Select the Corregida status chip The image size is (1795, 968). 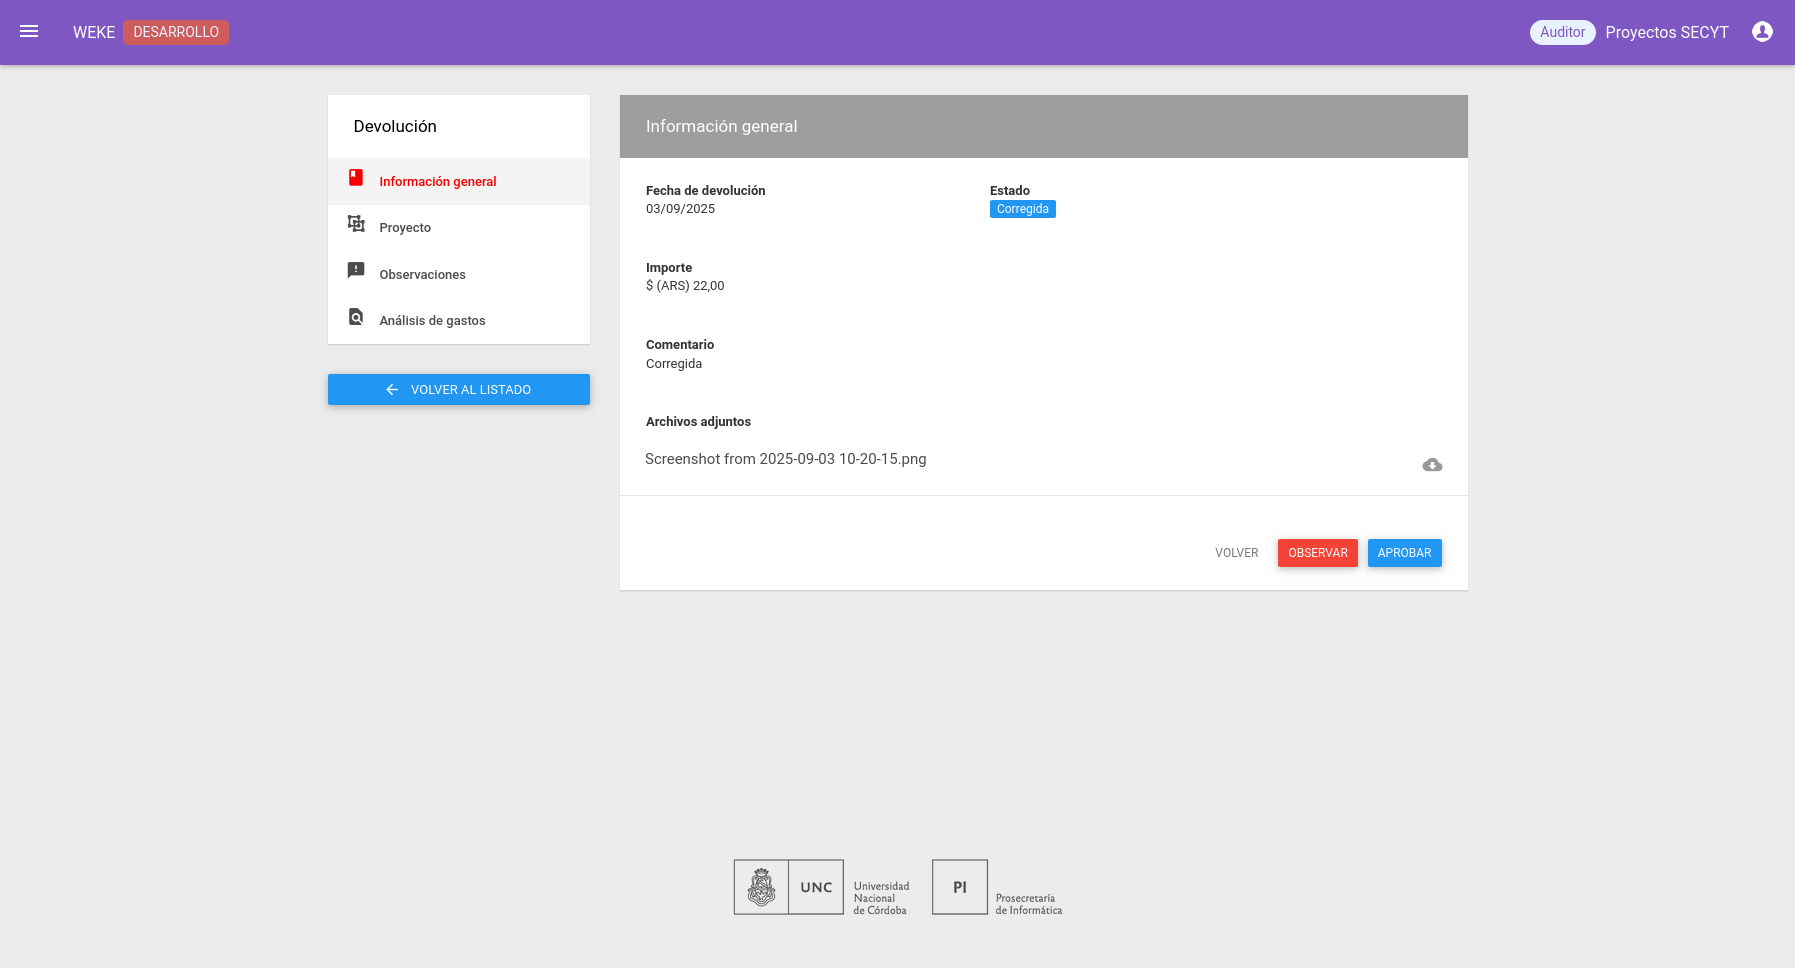point(1022,209)
